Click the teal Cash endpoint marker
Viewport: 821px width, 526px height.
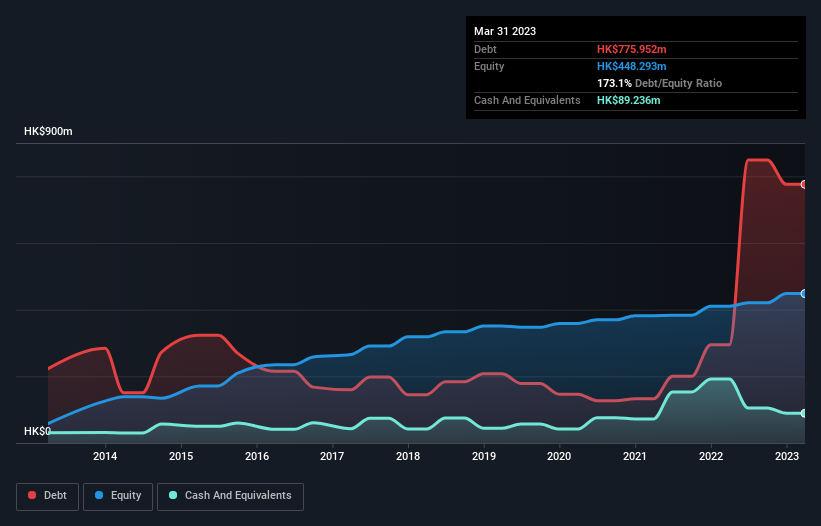(x=804, y=413)
